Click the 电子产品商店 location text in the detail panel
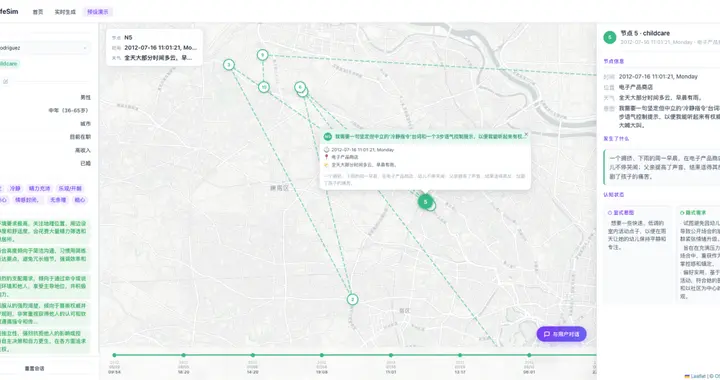 [636, 87]
